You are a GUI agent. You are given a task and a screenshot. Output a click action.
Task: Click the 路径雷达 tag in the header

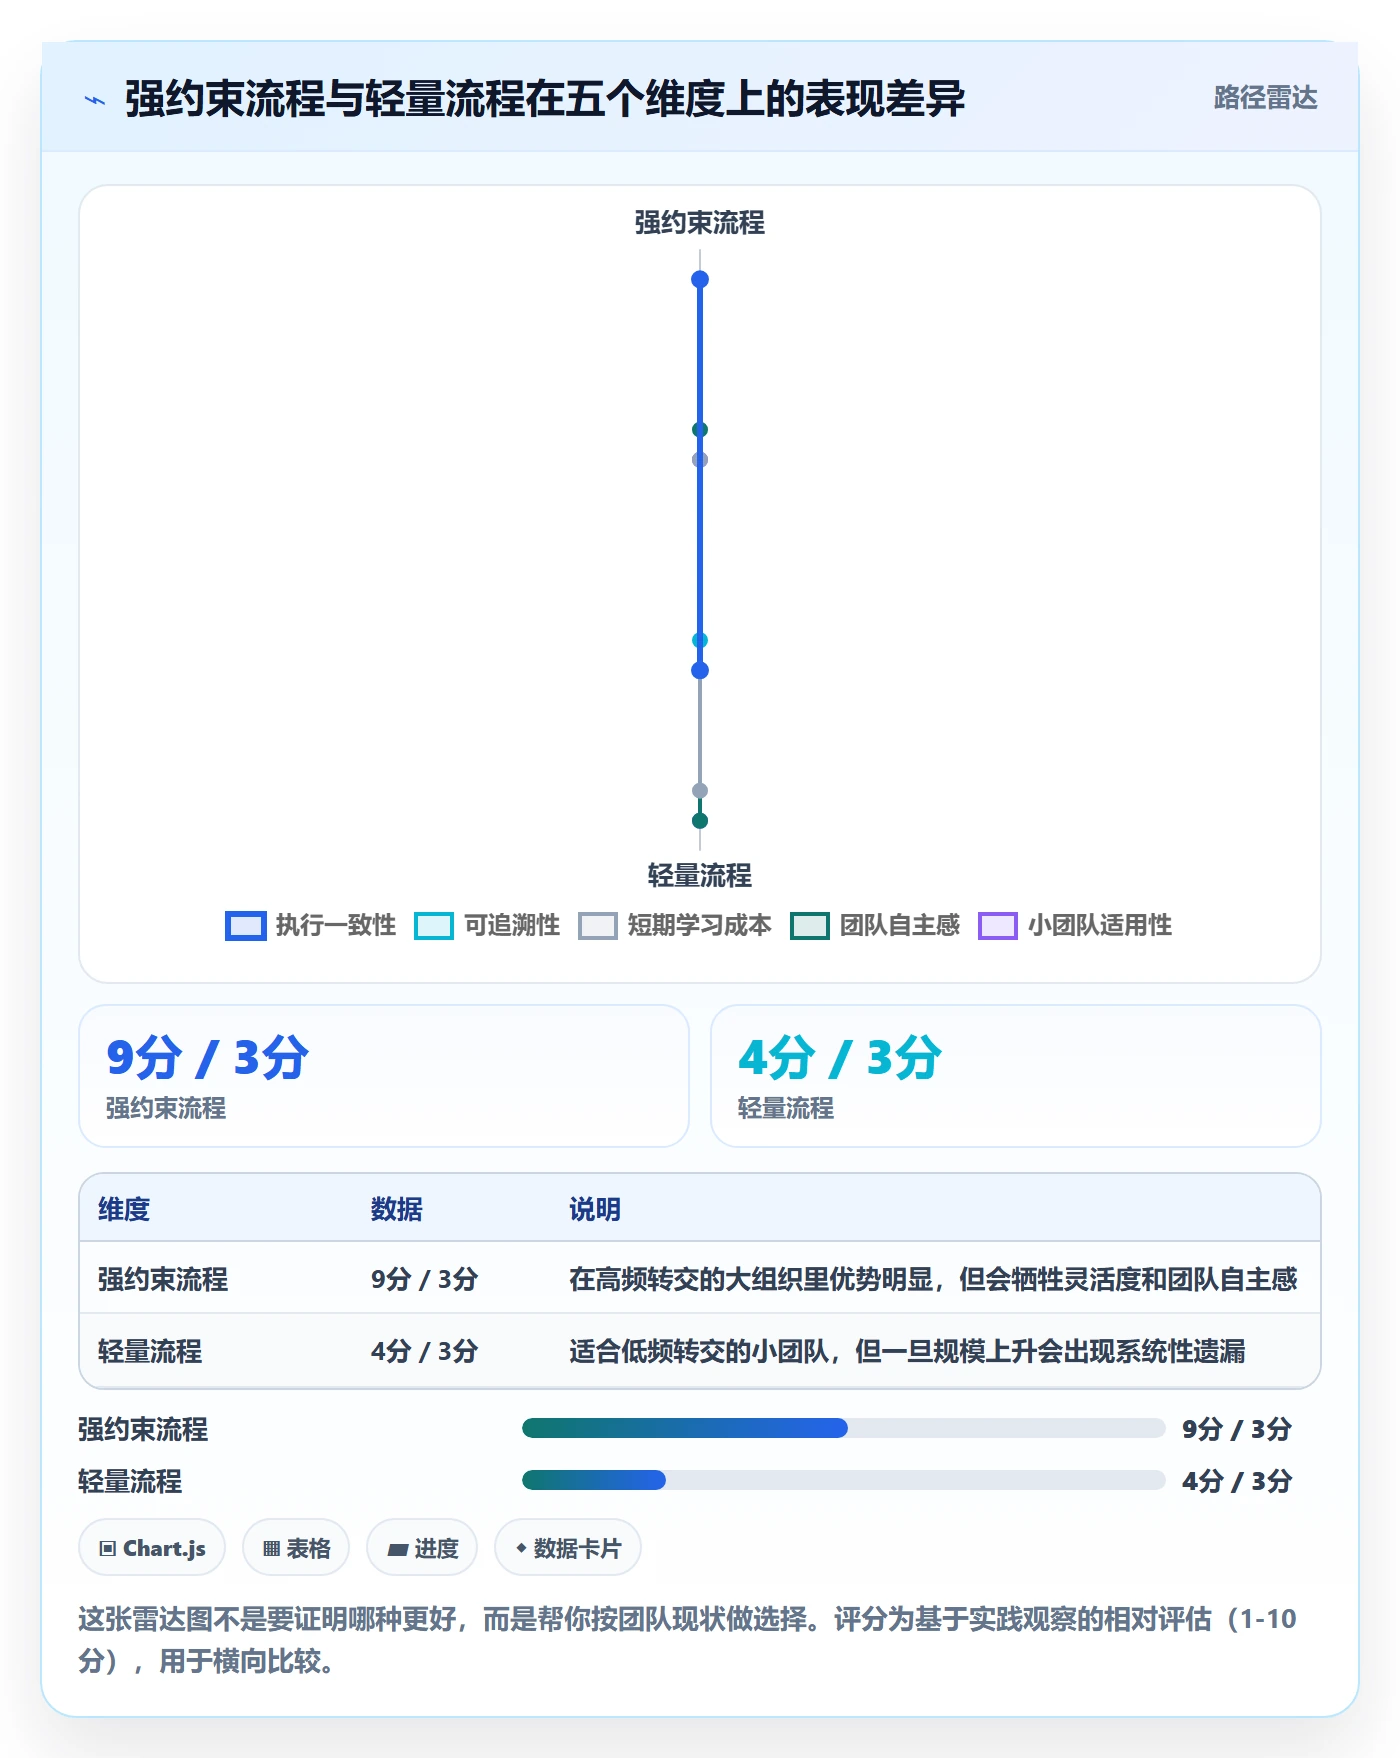pos(1265,98)
